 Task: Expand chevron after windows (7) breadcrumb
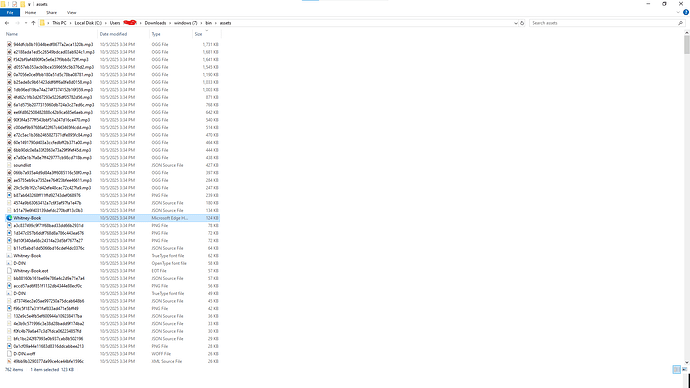point(202,23)
